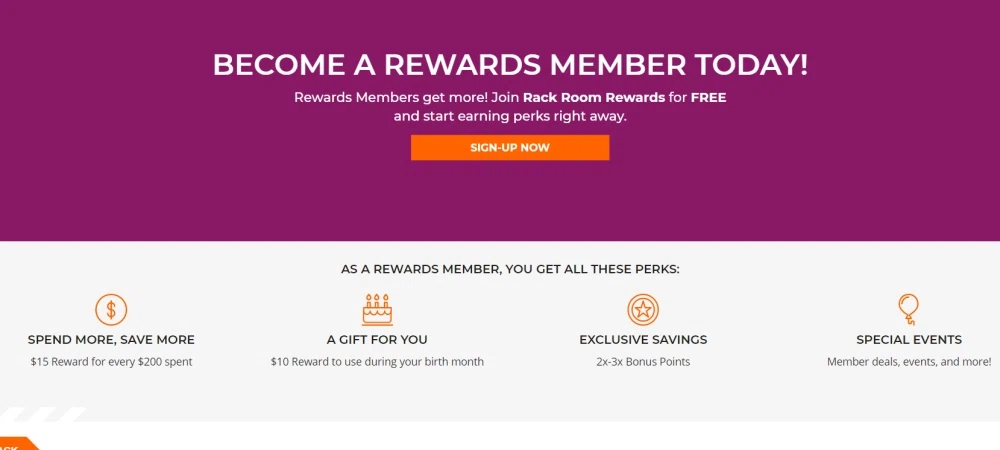The height and width of the screenshot is (450, 1000).
Task: Select the SPEND MORE, SAVE MORE heading
Action: (111, 340)
